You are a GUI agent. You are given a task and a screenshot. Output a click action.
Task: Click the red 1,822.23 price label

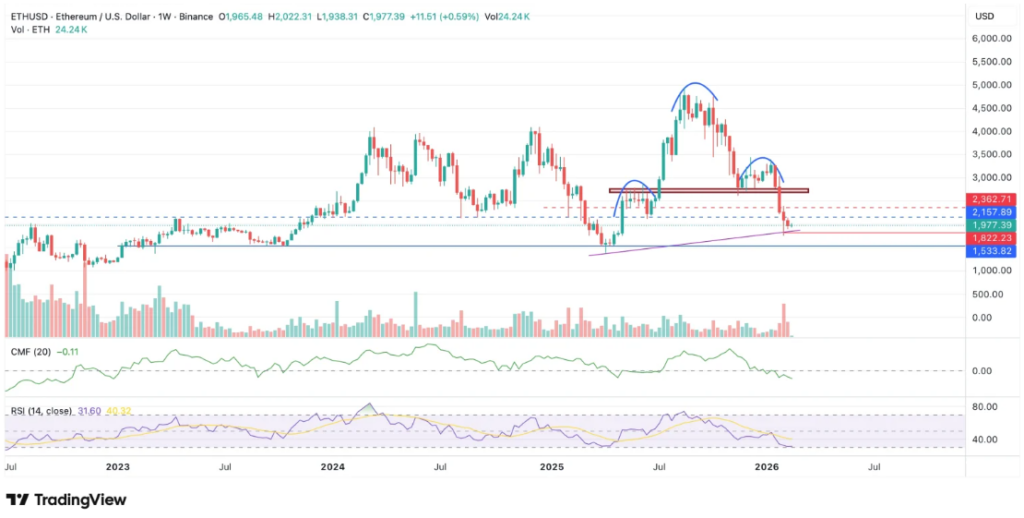(989, 238)
